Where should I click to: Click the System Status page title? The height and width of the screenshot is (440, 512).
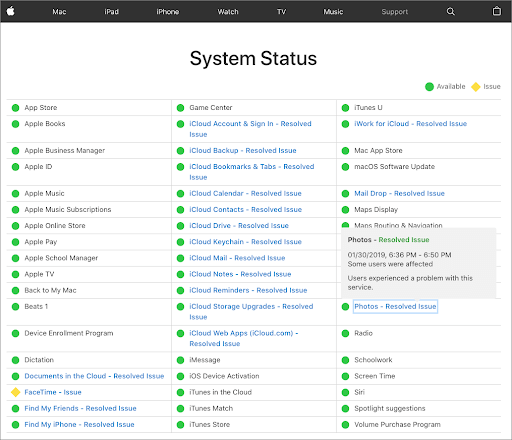pyautogui.click(x=253, y=59)
